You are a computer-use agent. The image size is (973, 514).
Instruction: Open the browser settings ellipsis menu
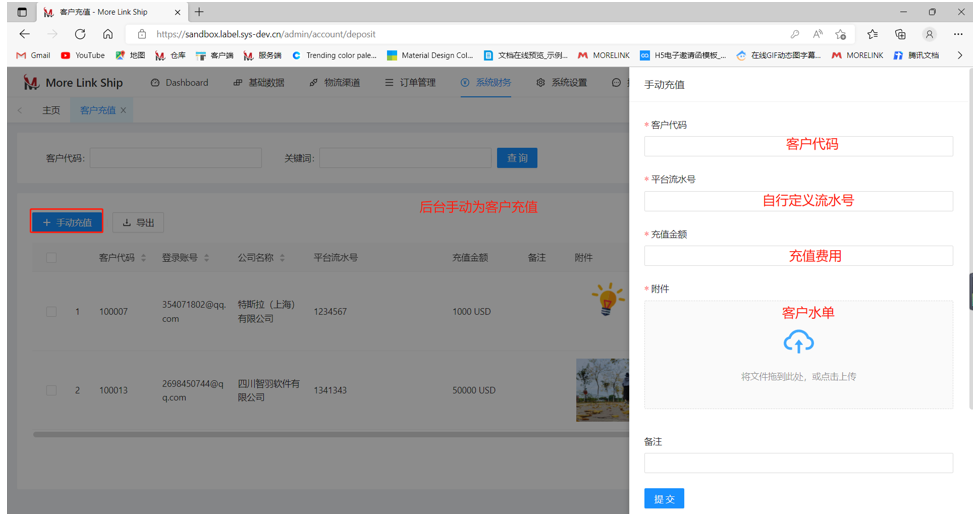957,34
